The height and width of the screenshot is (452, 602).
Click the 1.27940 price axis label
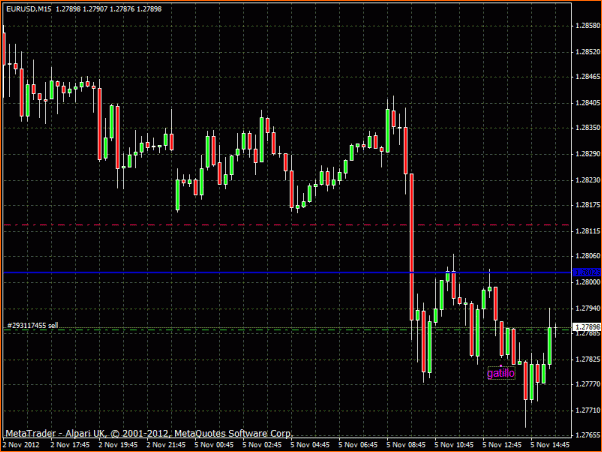(x=587, y=308)
